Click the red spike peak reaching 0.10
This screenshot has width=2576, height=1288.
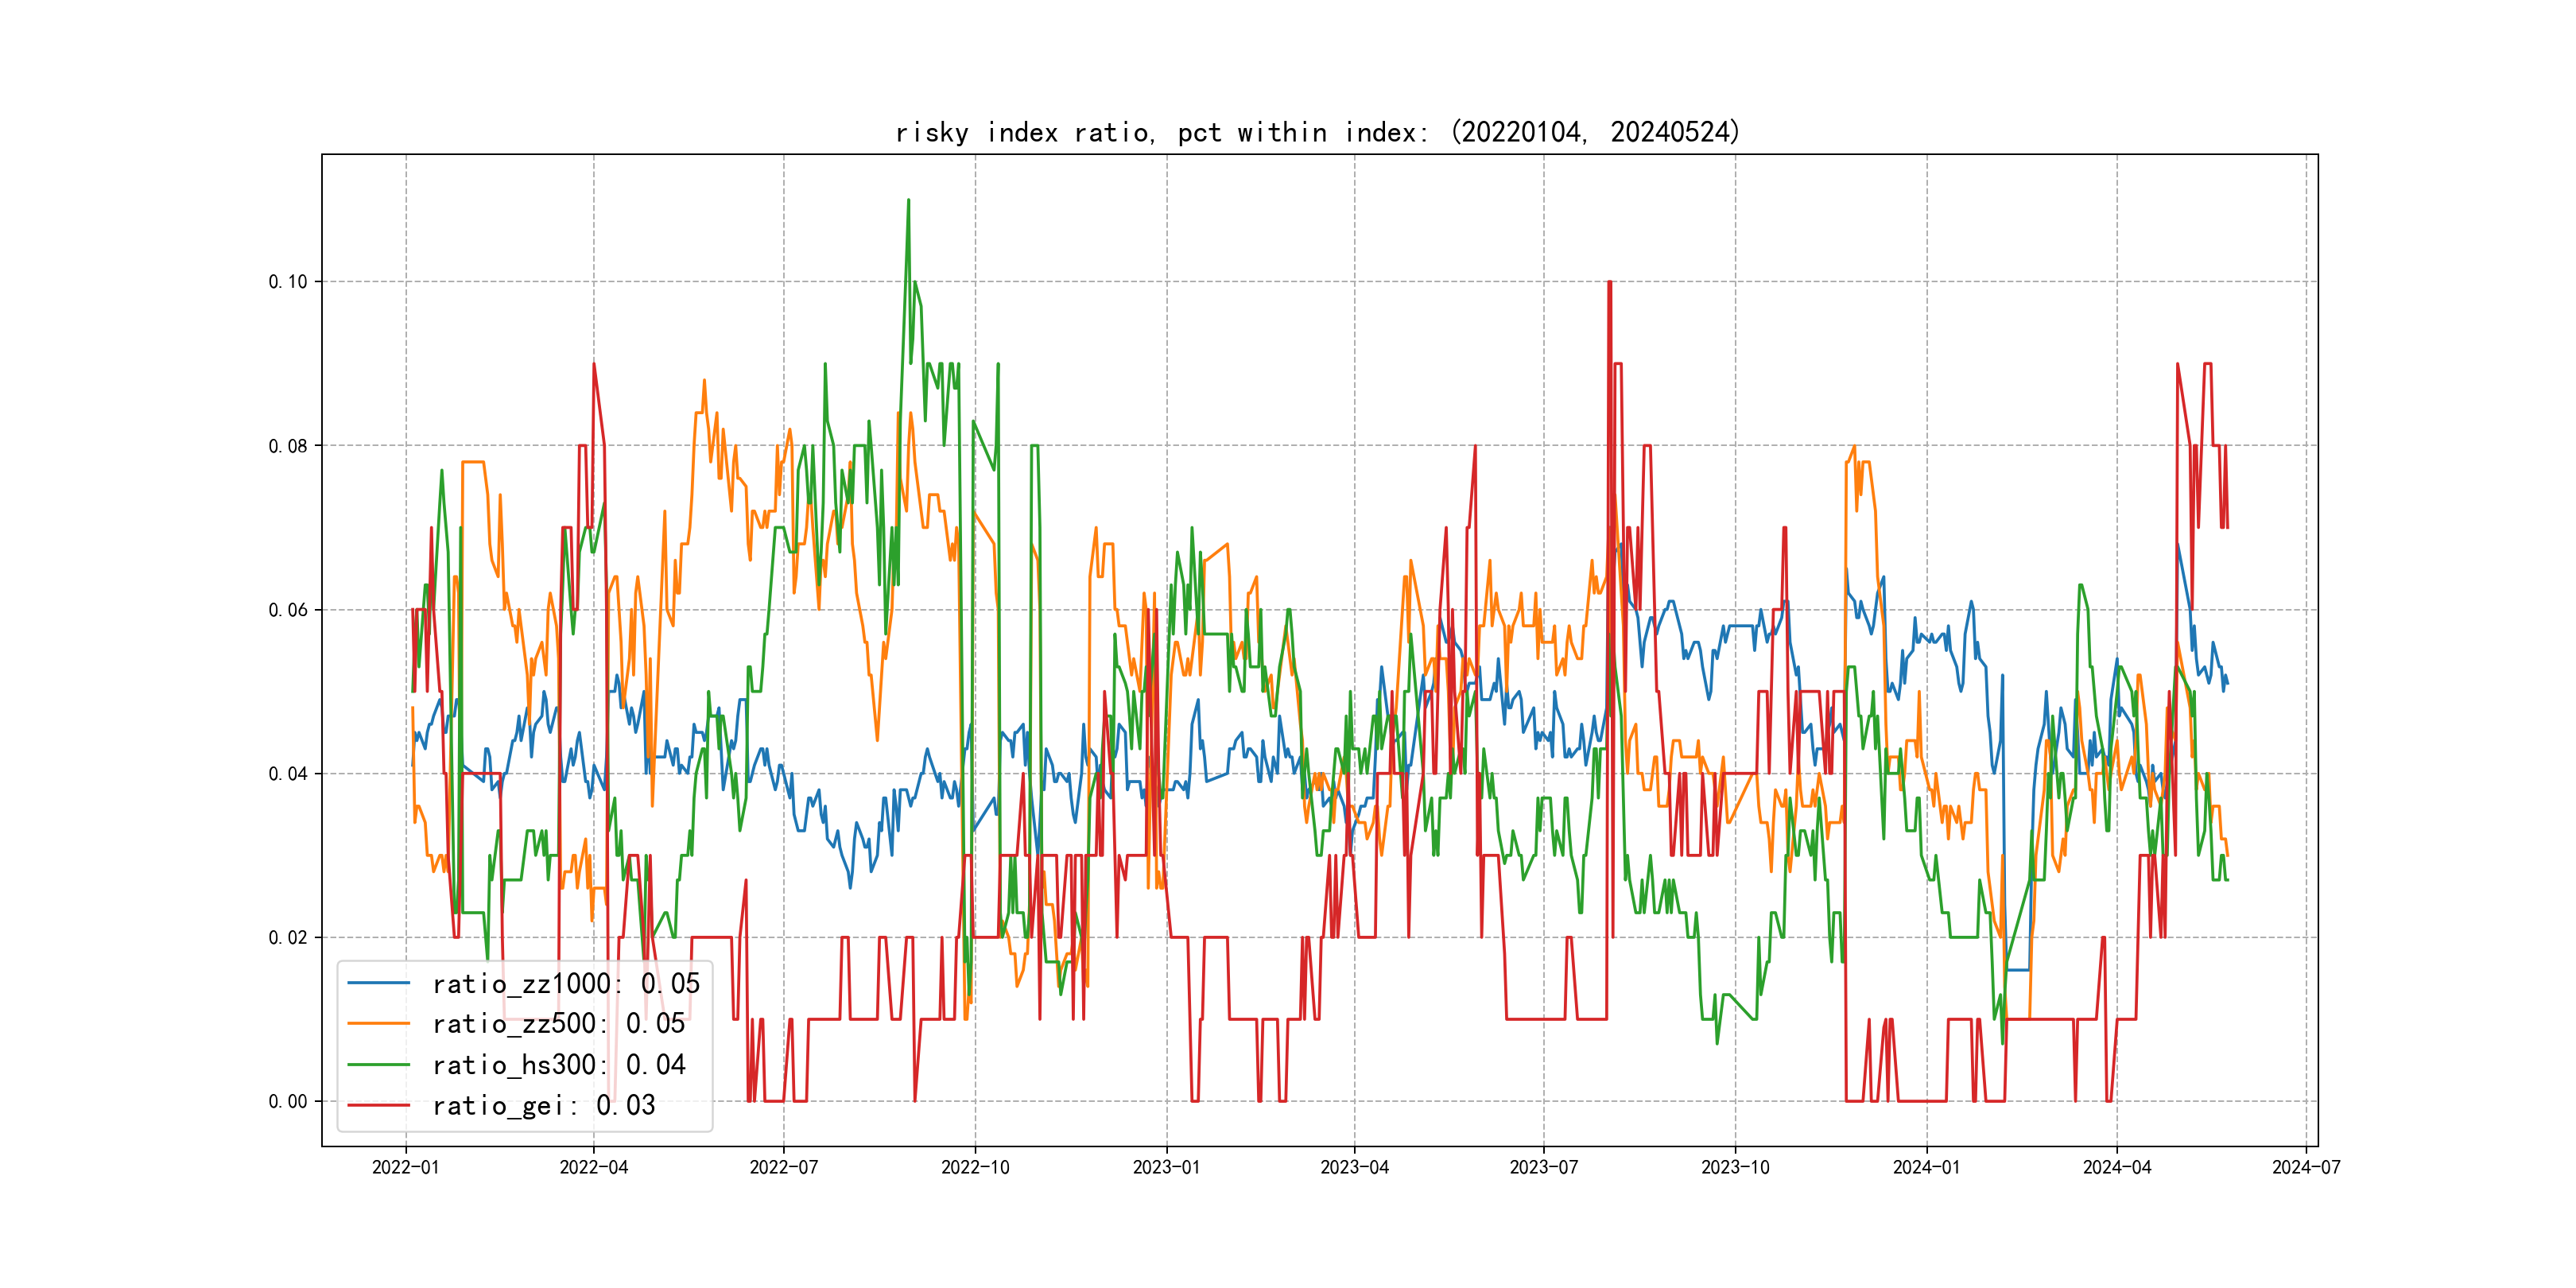1609,284
